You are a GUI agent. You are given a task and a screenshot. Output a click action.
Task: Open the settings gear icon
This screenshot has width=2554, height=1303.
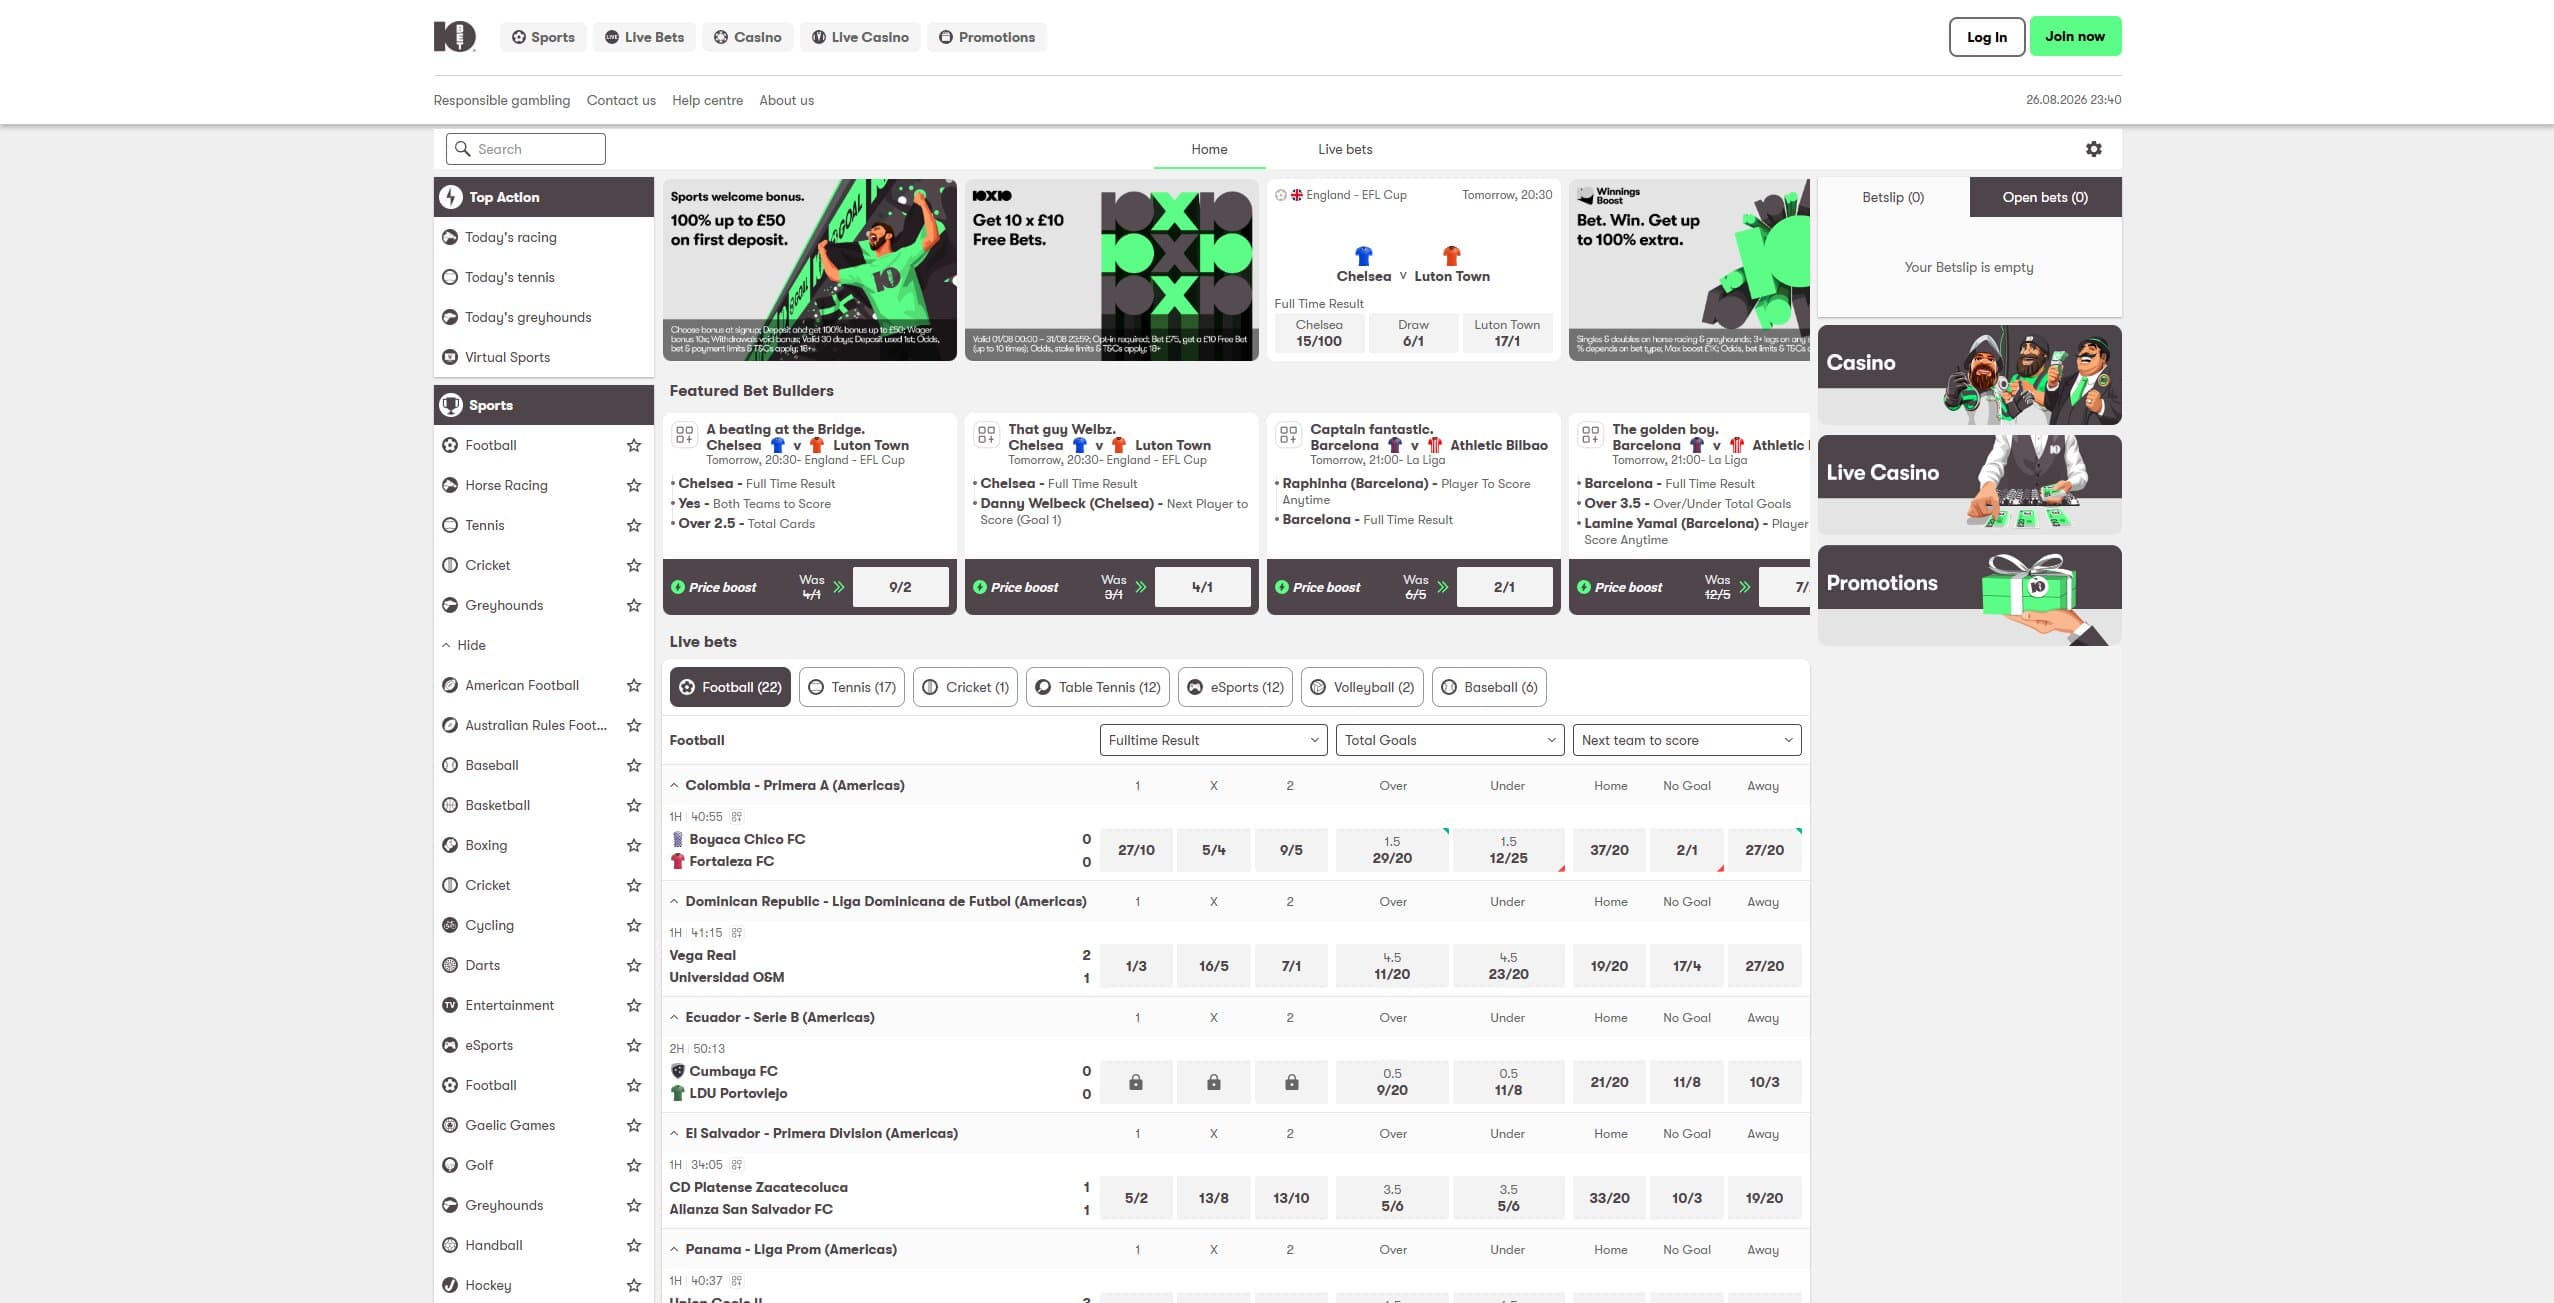[2093, 149]
